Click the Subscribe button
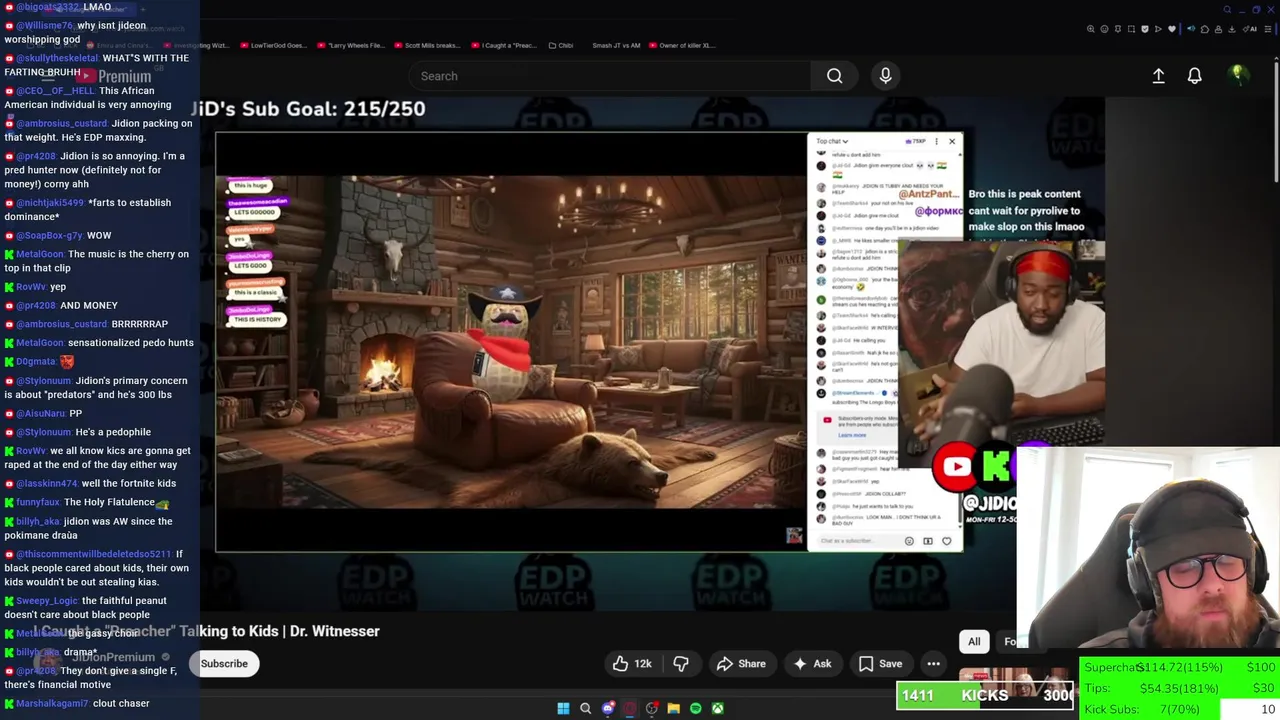Image resolution: width=1280 pixels, height=720 pixels. click(224, 664)
